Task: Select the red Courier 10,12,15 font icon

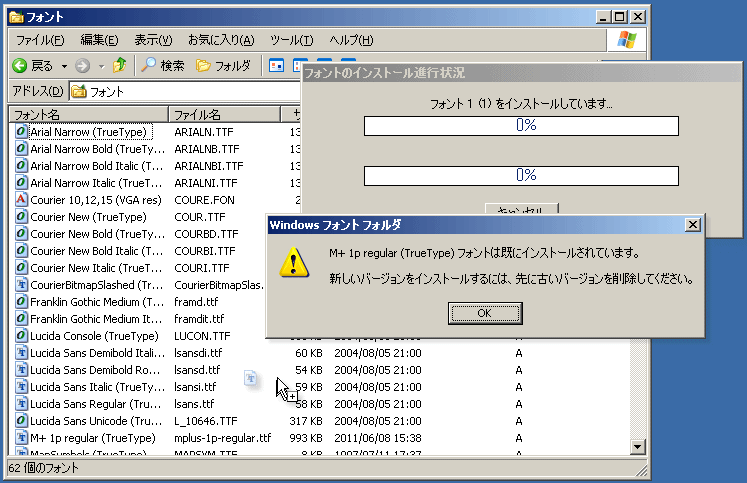Action: [21, 200]
